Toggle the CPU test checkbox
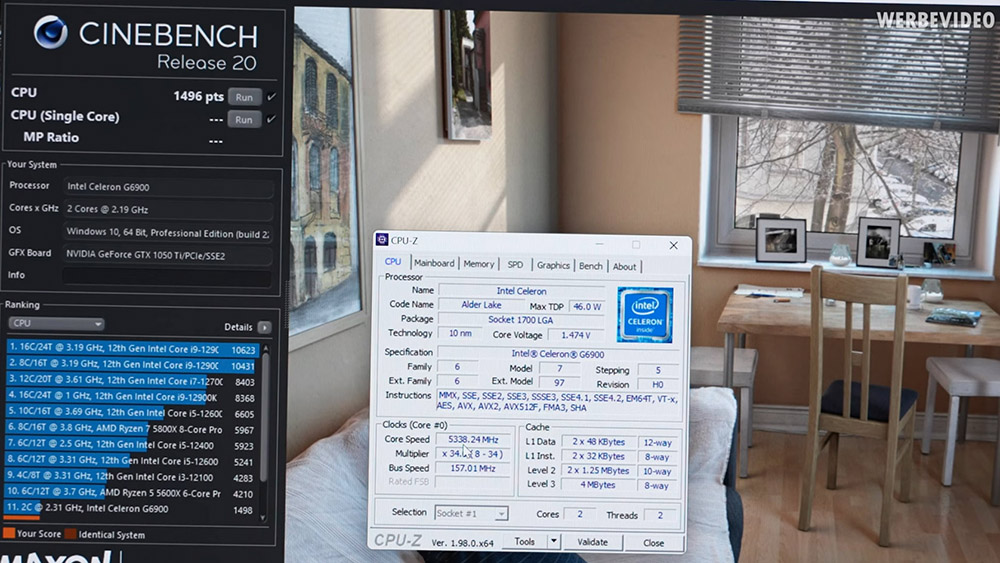 pos(271,96)
